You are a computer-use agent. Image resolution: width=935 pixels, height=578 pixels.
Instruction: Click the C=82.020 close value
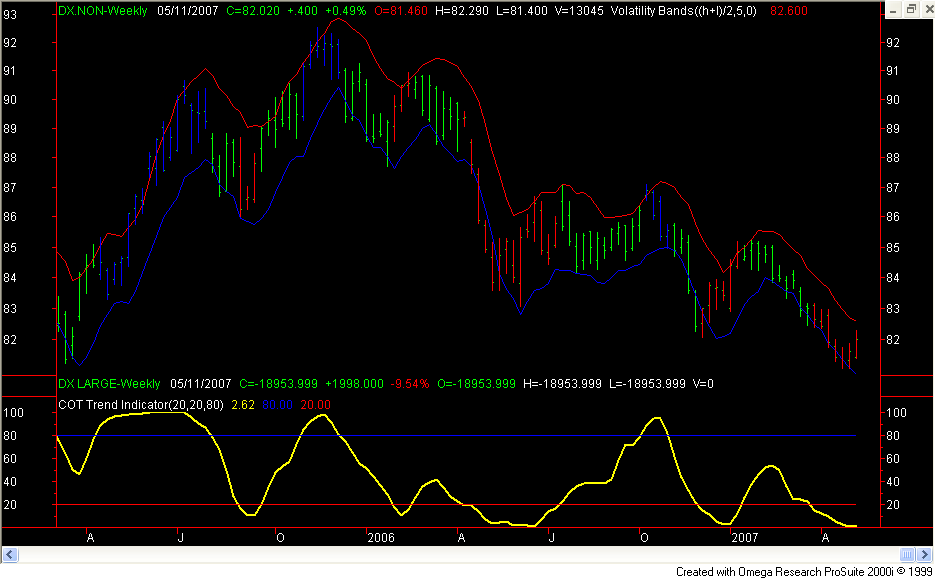pos(253,11)
